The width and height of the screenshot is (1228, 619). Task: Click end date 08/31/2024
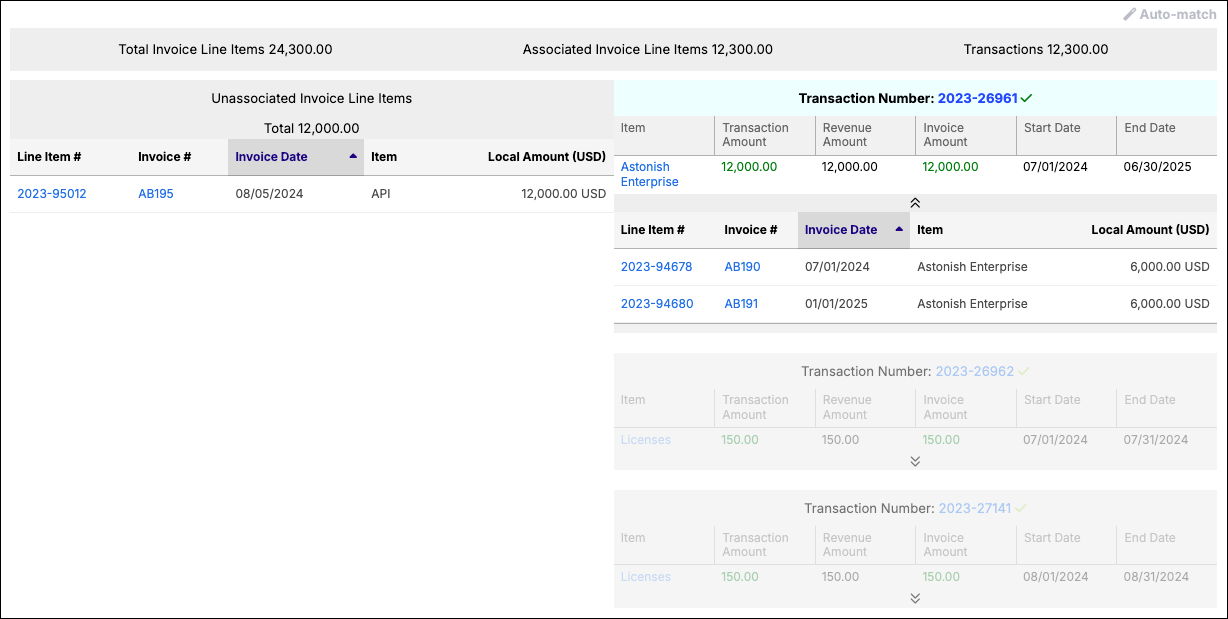click(1156, 577)
